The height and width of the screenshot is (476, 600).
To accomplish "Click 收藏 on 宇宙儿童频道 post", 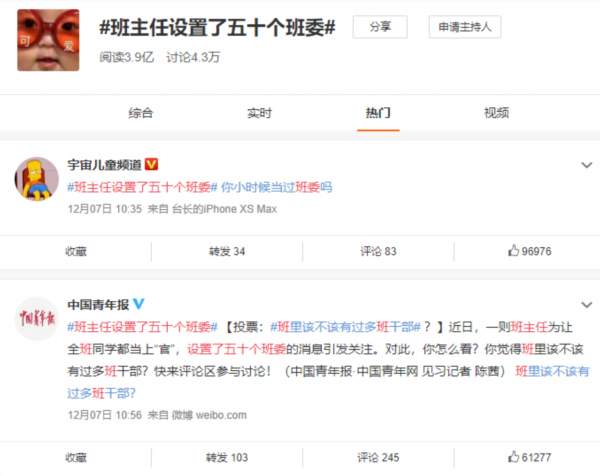I will [x=76, y=251].
